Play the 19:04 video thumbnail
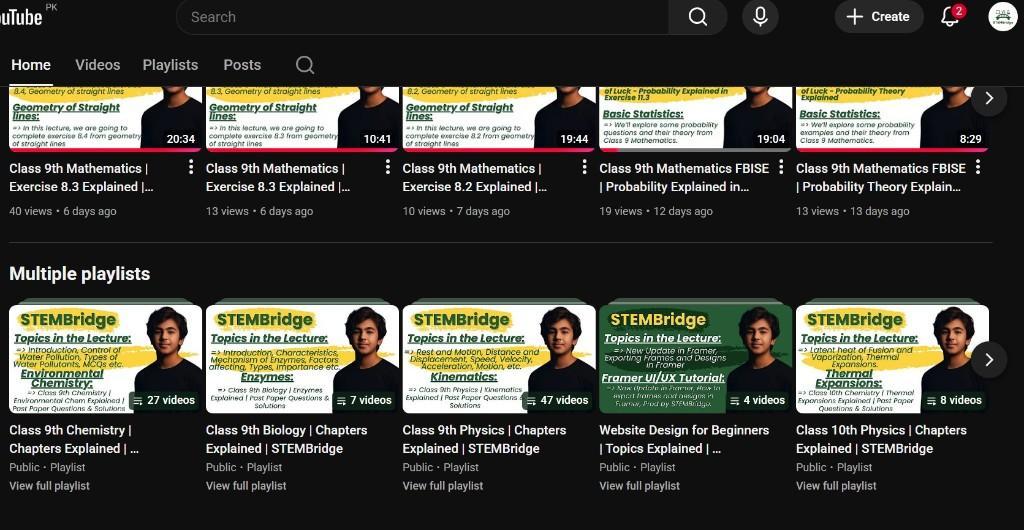This screenshot has height=530, width=1024. click(x=696, y=119)
